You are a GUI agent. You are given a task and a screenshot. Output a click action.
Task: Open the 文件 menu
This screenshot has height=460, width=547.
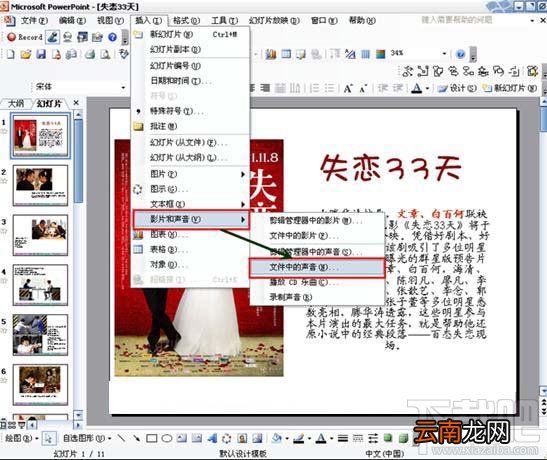click(34, 21)
